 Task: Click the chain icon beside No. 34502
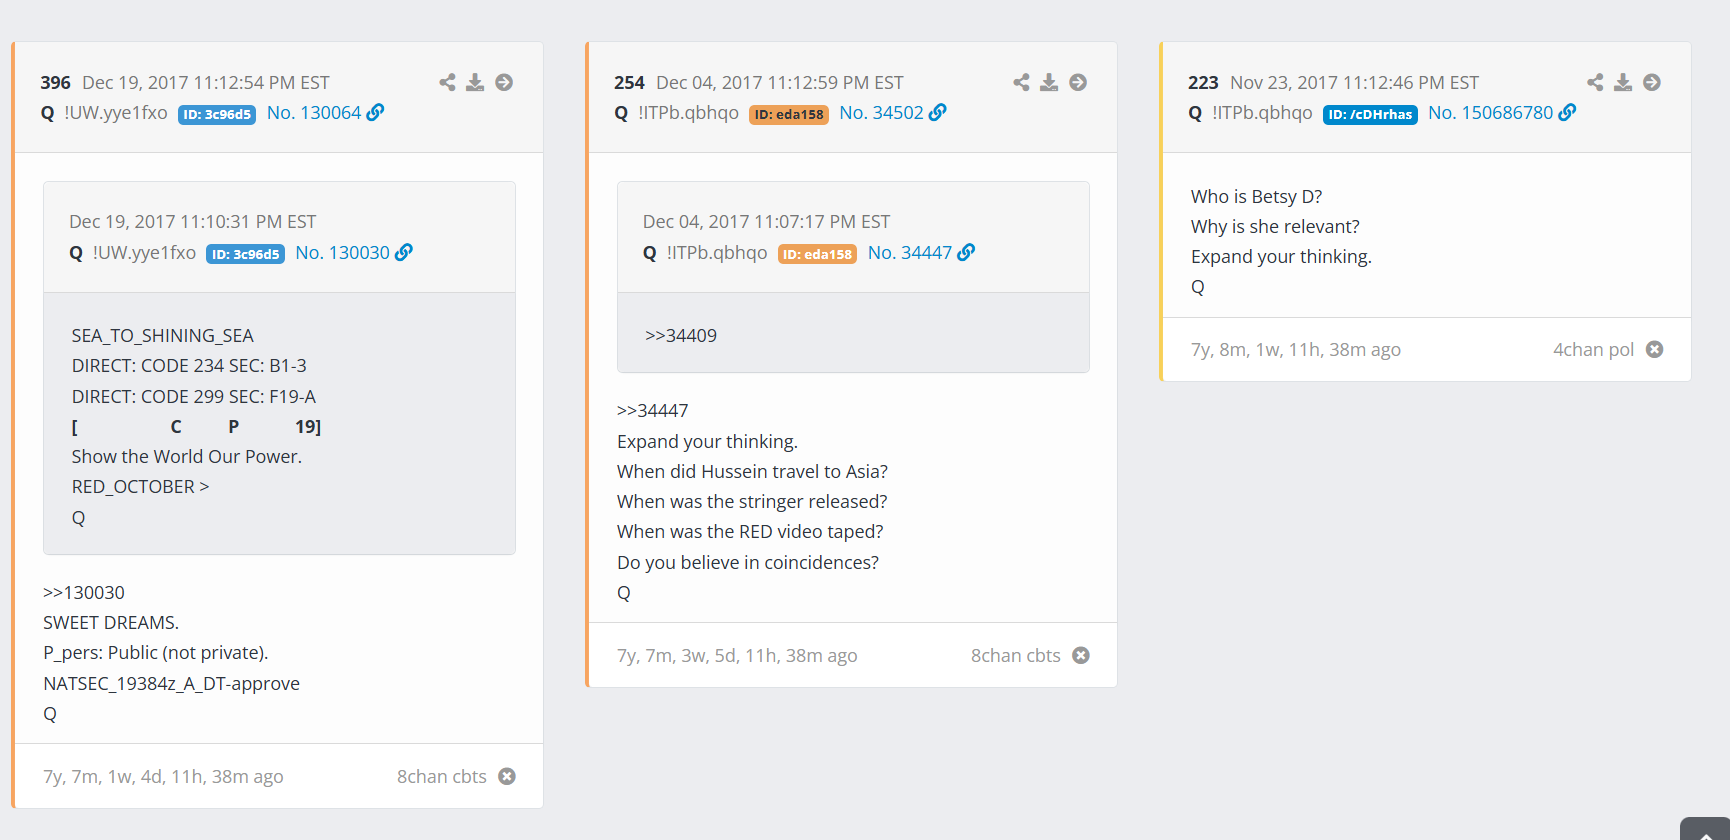point(938,112)
